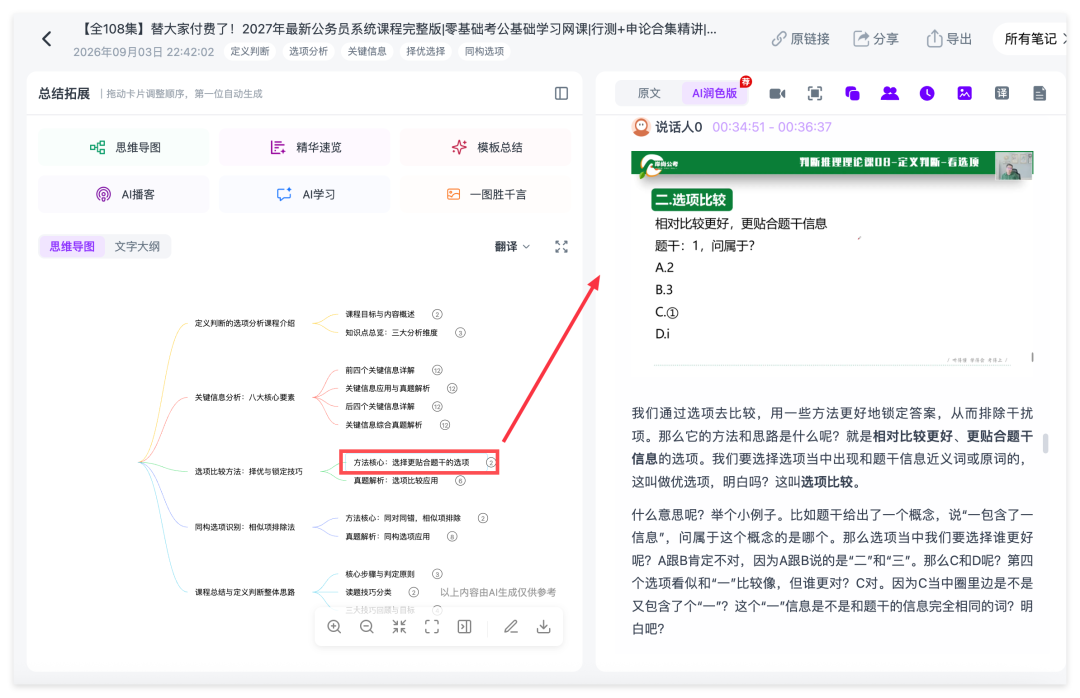The width and height of the screenshot is (1080, 698).
Task: Click node 方法核心：同对同错，相似项排除
Action: (403, 518)
